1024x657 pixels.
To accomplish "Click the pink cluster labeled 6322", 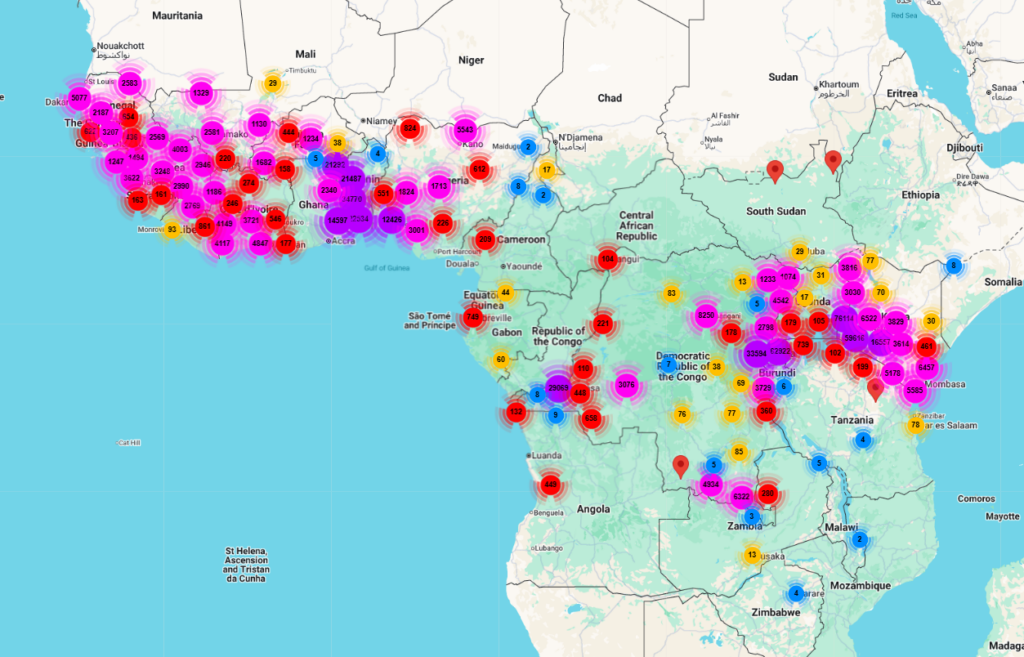I will click(x=741, y=496).
